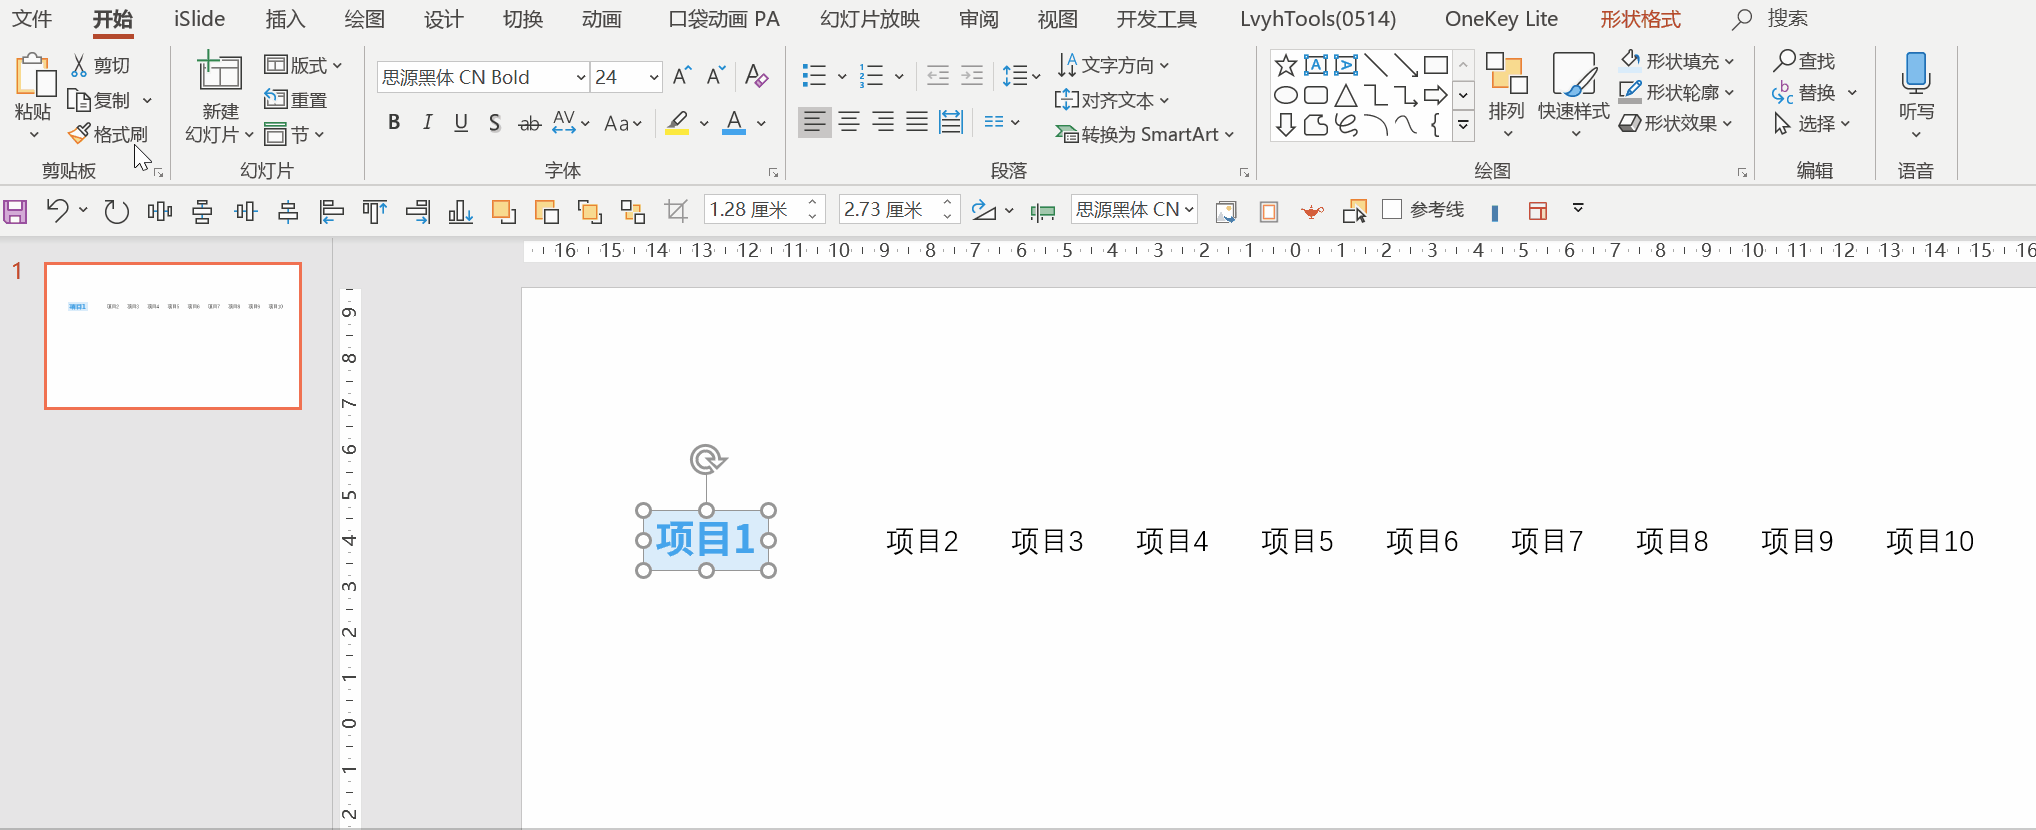The image size is (2036, 830).
Task: Click the Align Left icon in quick access toolbar
Action: pyautogui.click(x=332, y=211)
